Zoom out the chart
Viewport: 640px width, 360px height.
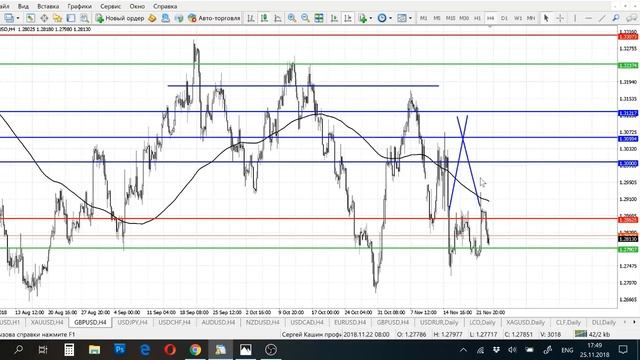click(305, 18)
